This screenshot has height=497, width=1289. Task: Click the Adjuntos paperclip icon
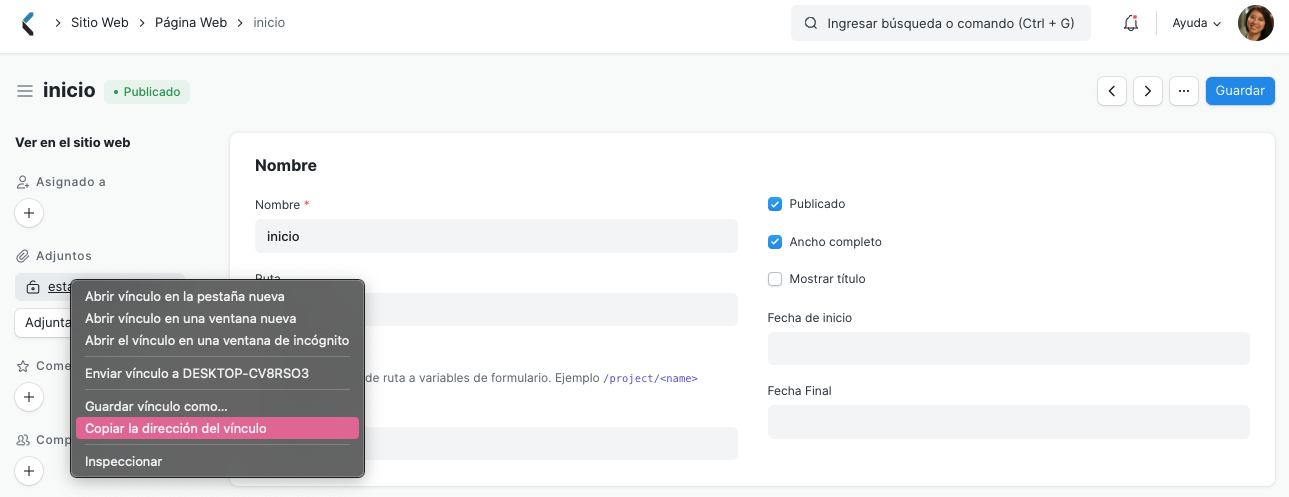(x=22, y=256)
